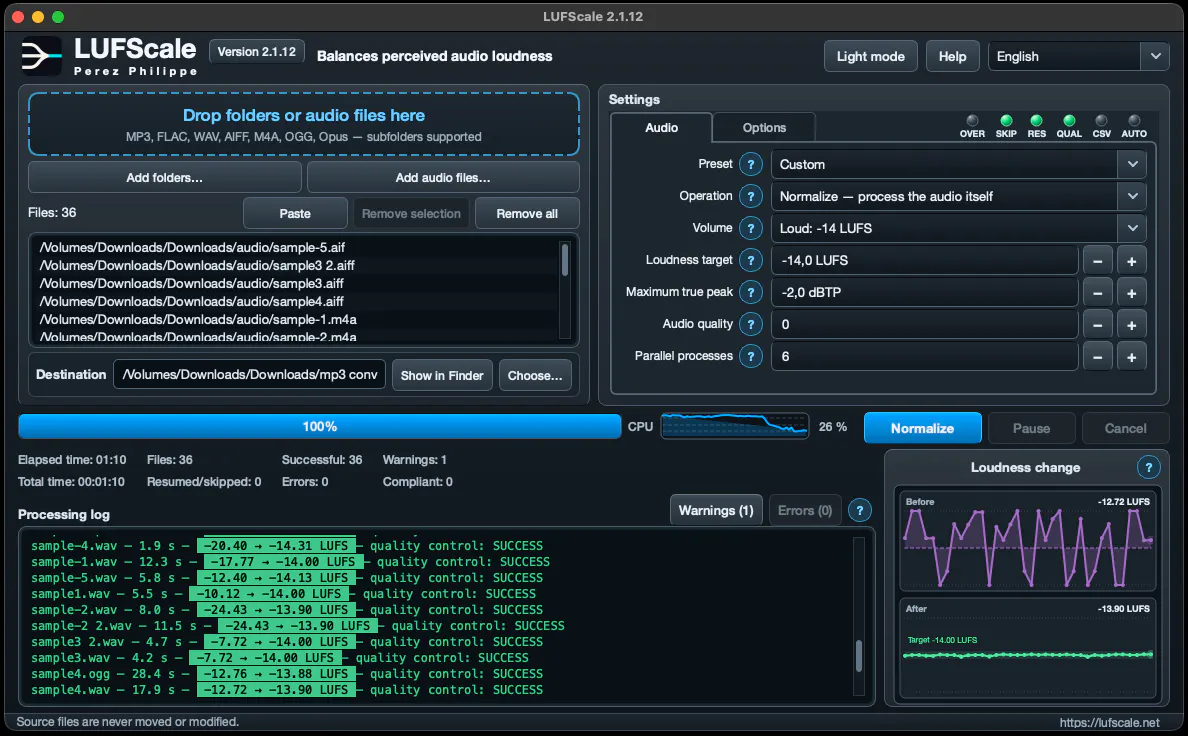
Task: Open help icon beside Errors button
Action: 859,511
